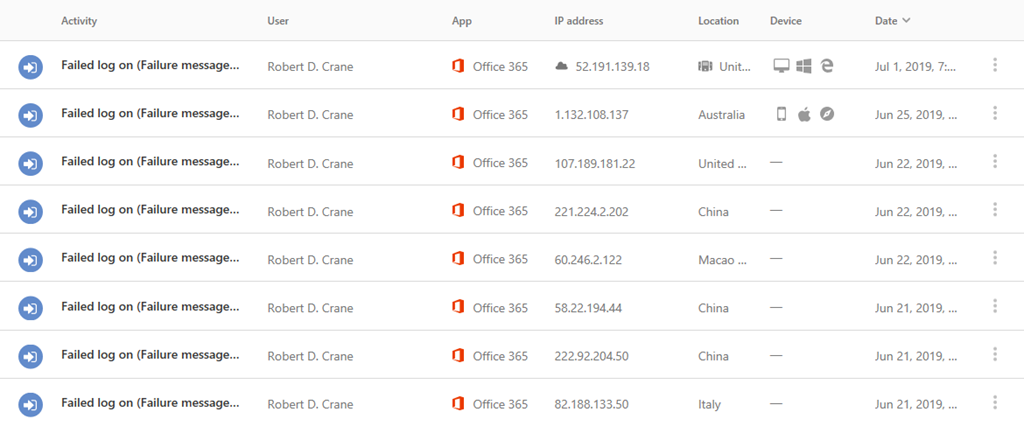Image resolution: width=1024 pixels, height=426 pixels.
Task: Click the IP address 222.92.204.50
Action: [x=591, y=356]
